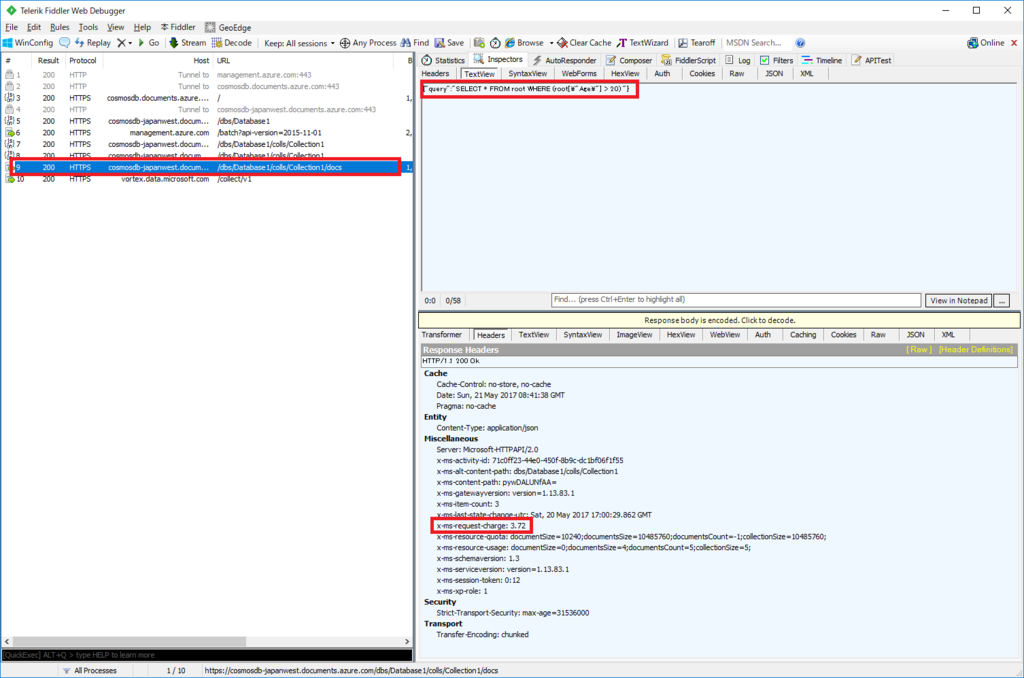Click the Go resume button
This screenshot has height=678, width=1024.
pos(148,43)
